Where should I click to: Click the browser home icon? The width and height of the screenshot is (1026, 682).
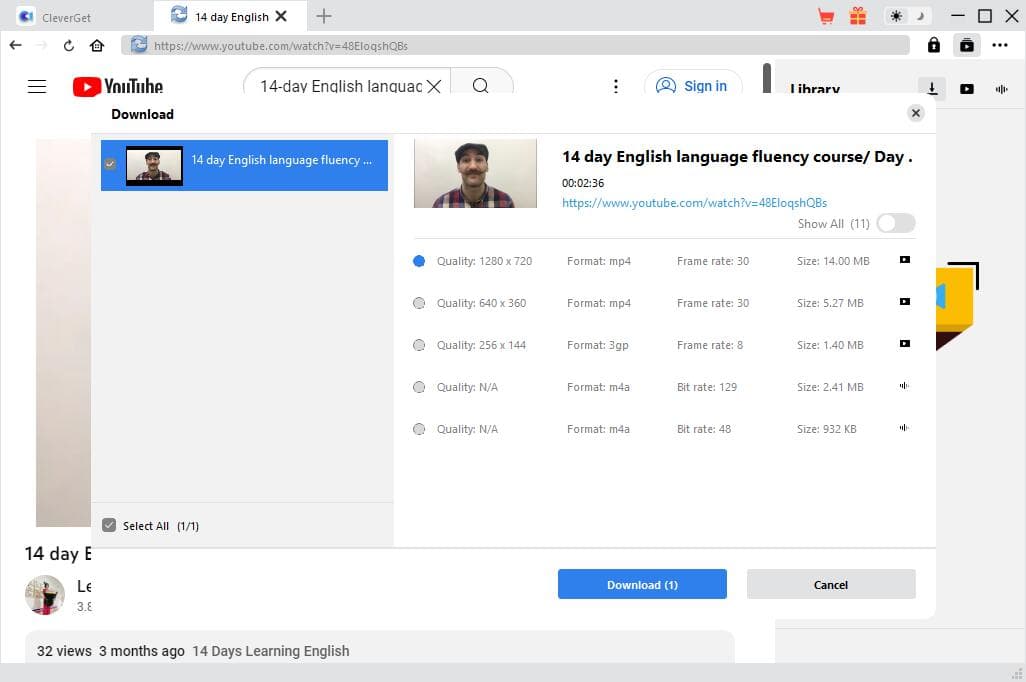pyautogui.click(x=95, y=45)
